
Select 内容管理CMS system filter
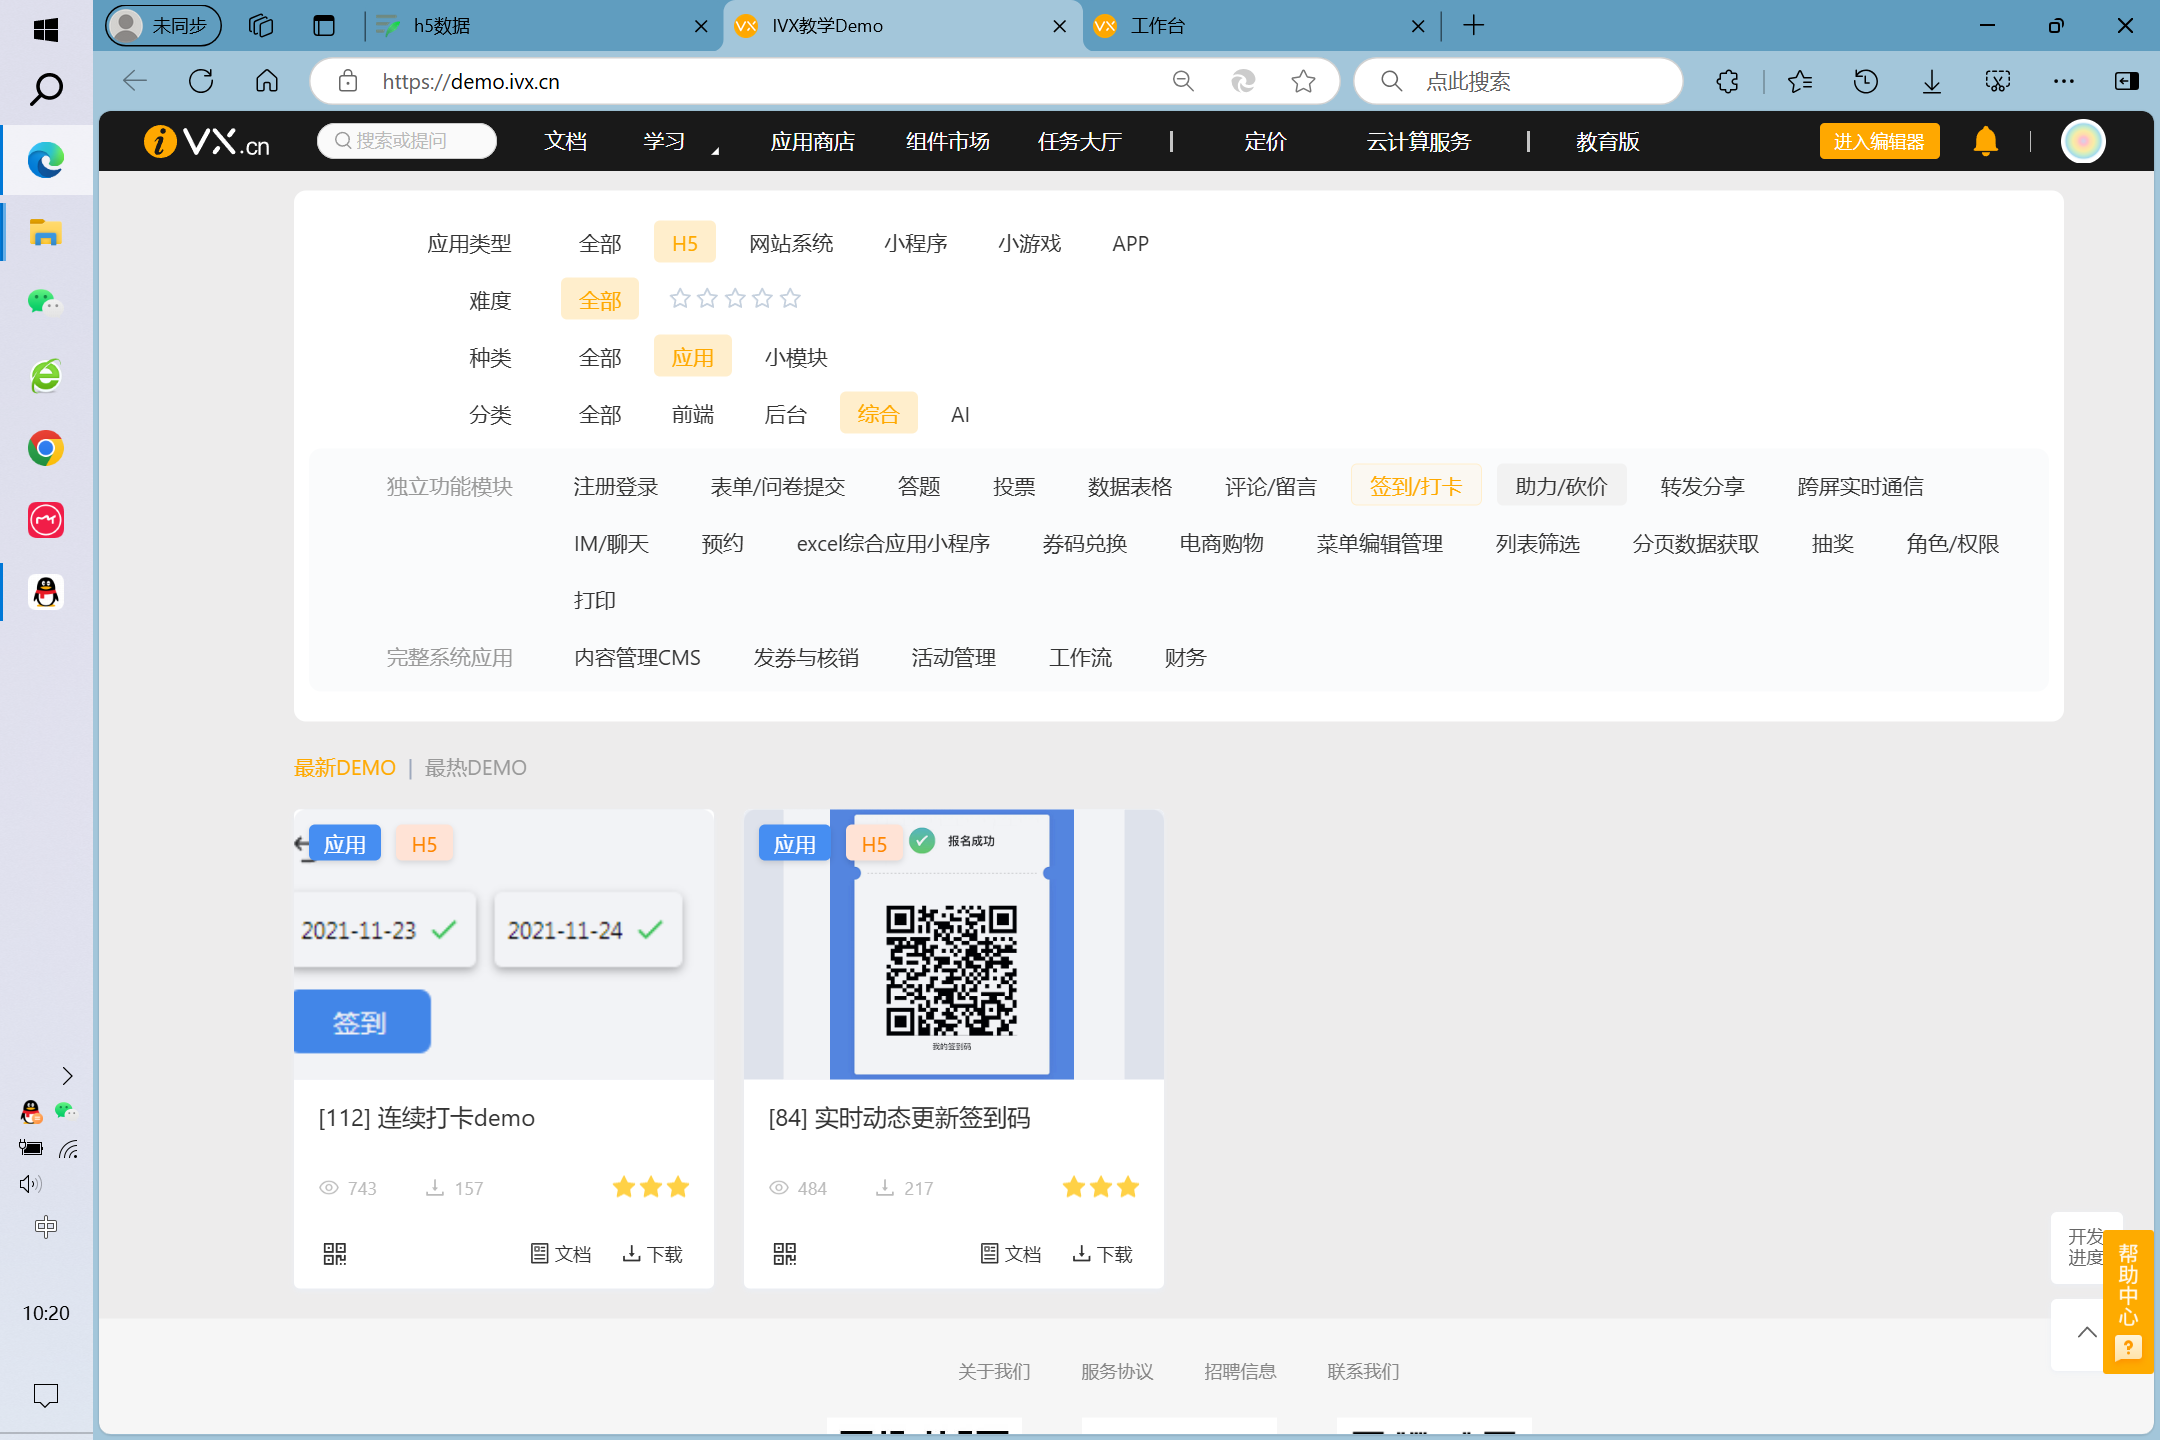point(637,657)
